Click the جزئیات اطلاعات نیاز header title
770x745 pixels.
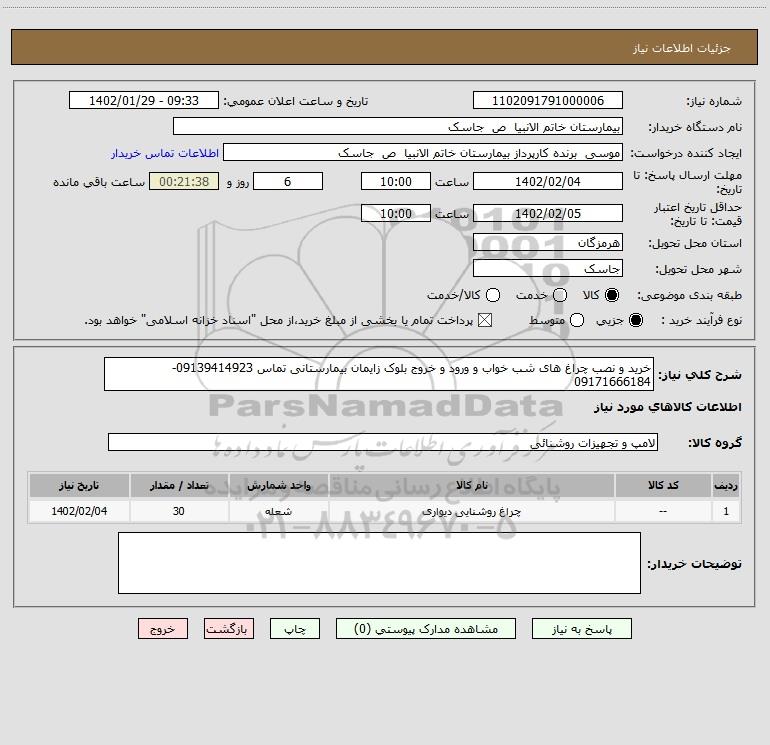[x=682, y=48]
